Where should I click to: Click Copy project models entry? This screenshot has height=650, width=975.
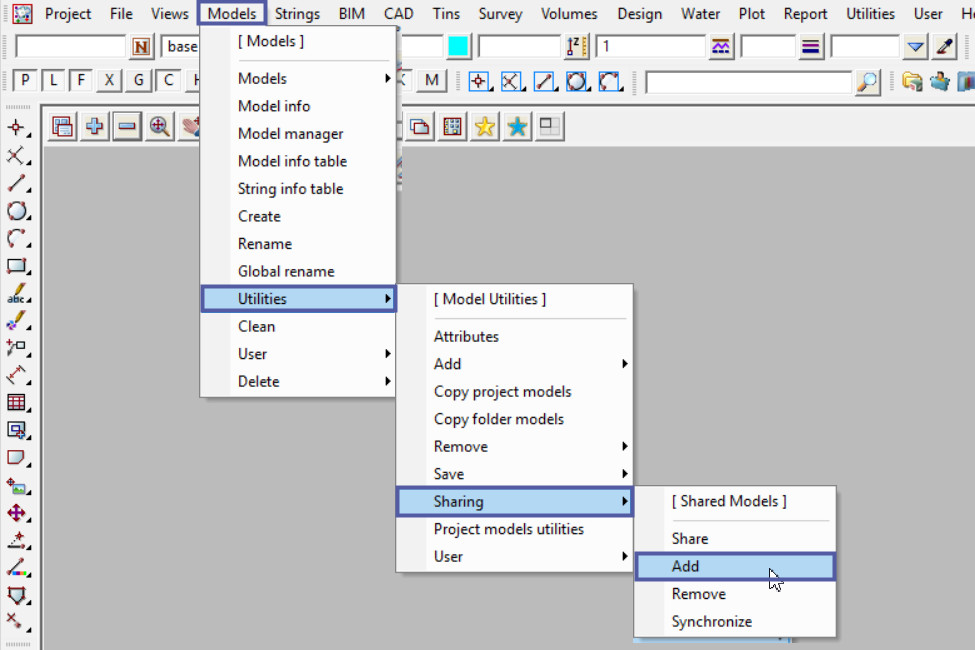(x=502, y=392)
